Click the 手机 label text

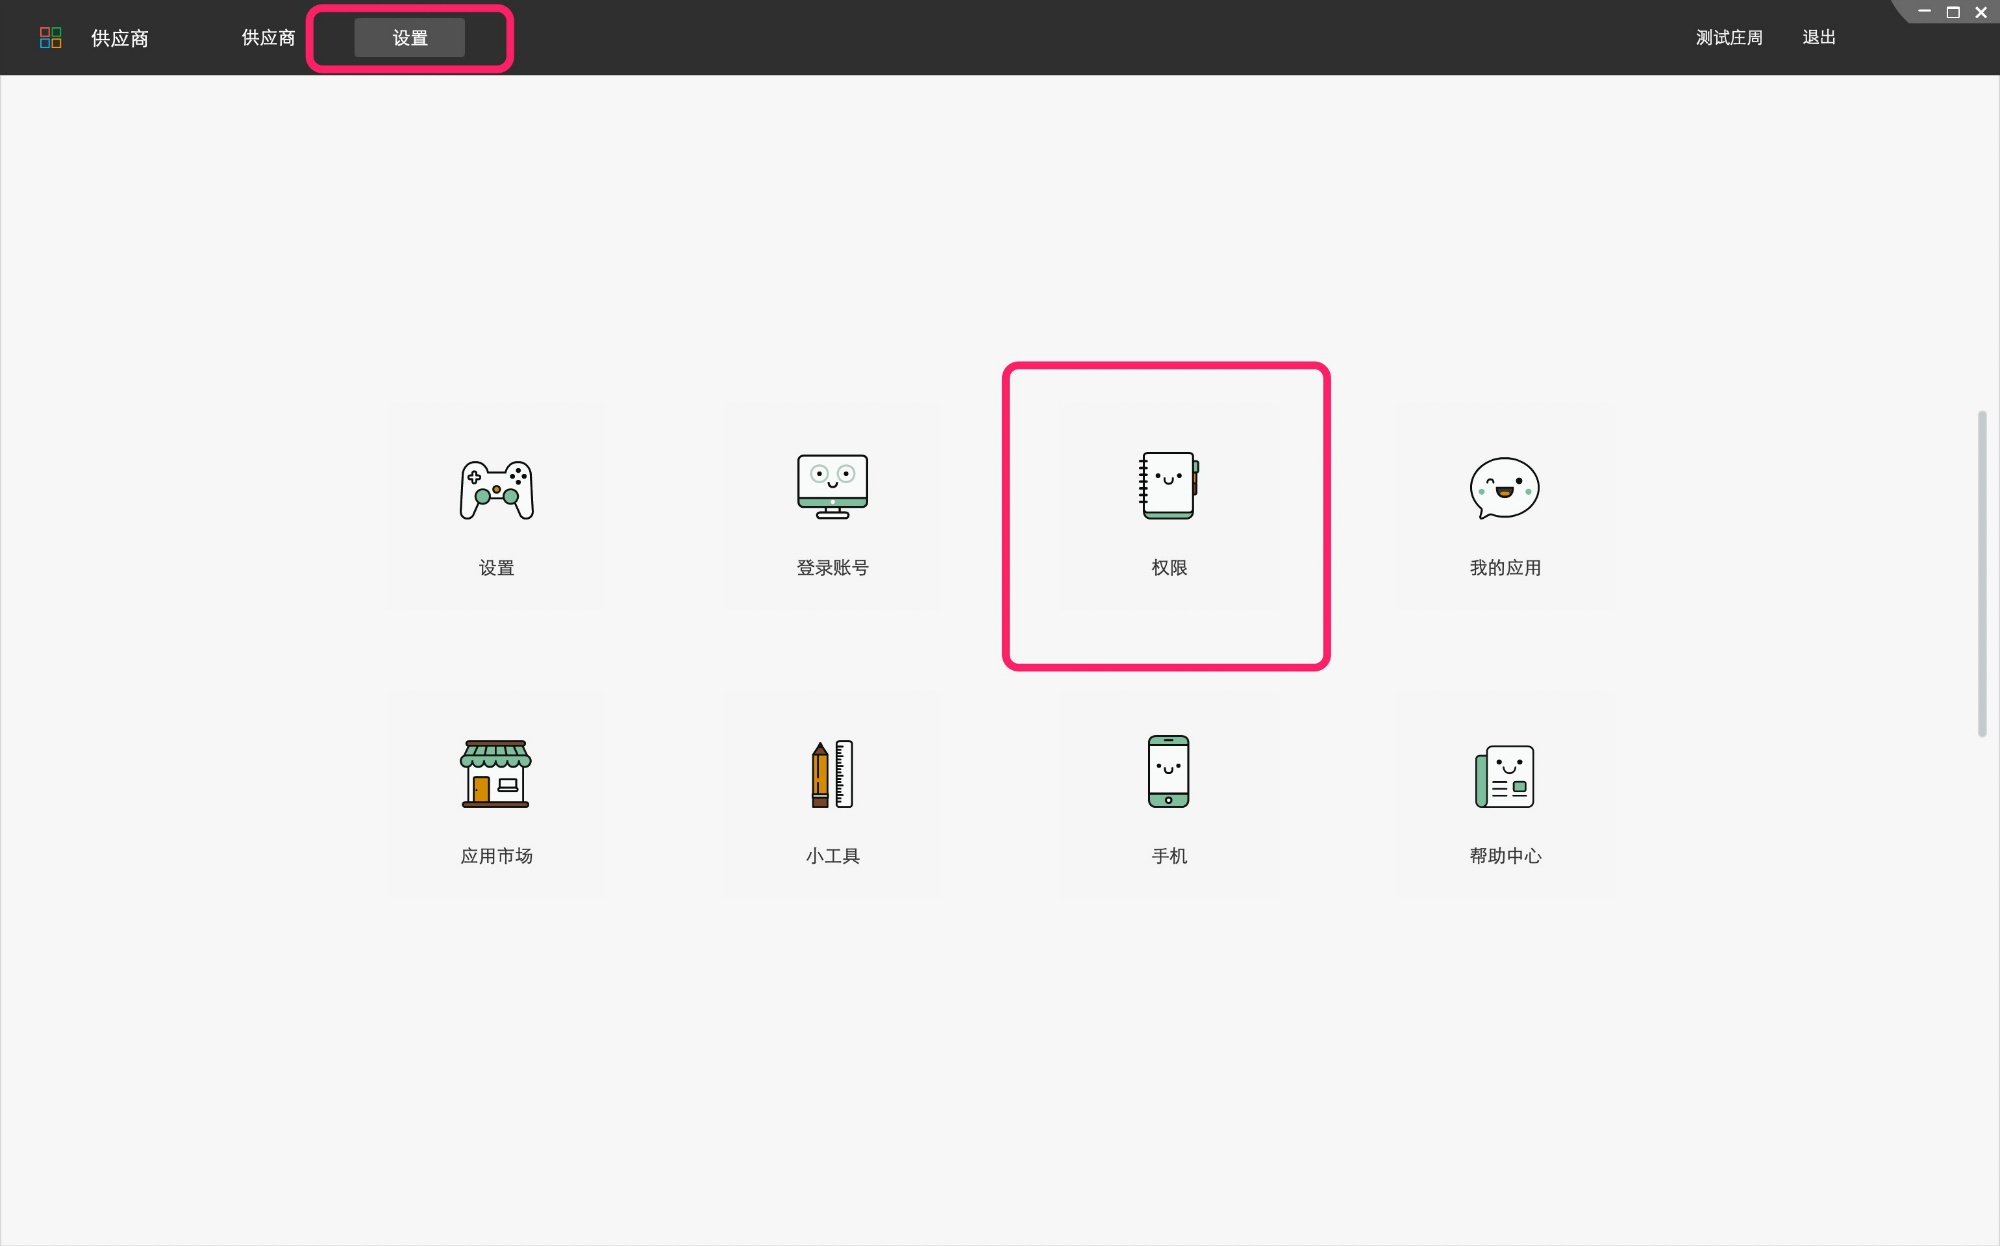click(x=1169, y=856)
